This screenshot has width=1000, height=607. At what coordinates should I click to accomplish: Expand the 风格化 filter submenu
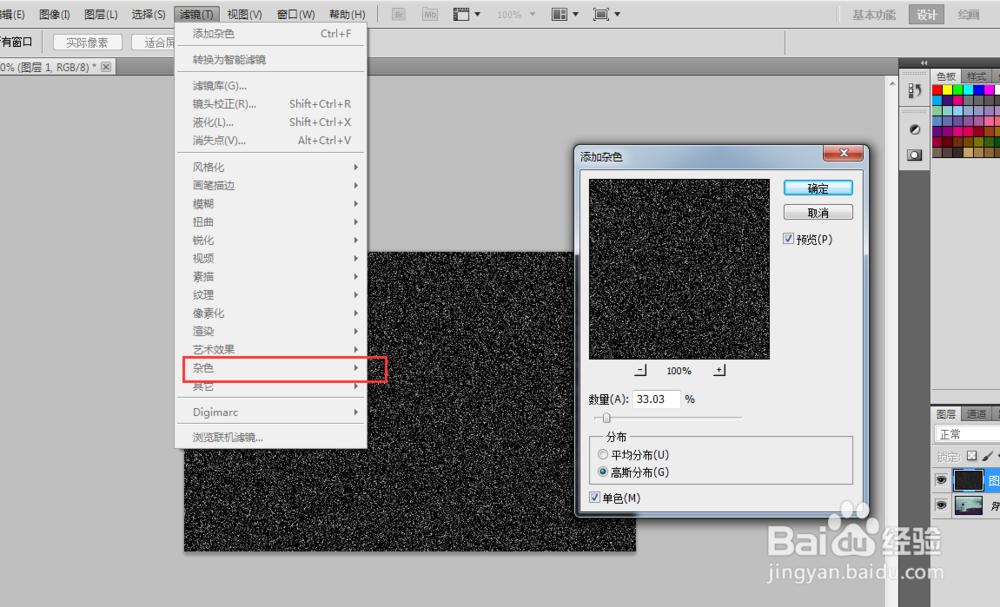coord(271,167)
